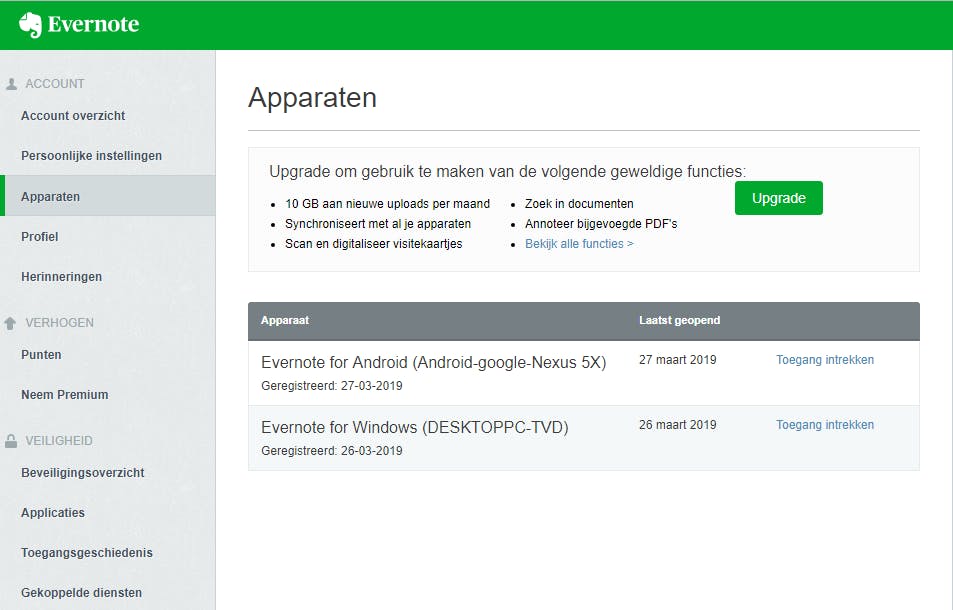953x610 pixels.
Task: Go to Applicaties section
Action: click(53, 513)
